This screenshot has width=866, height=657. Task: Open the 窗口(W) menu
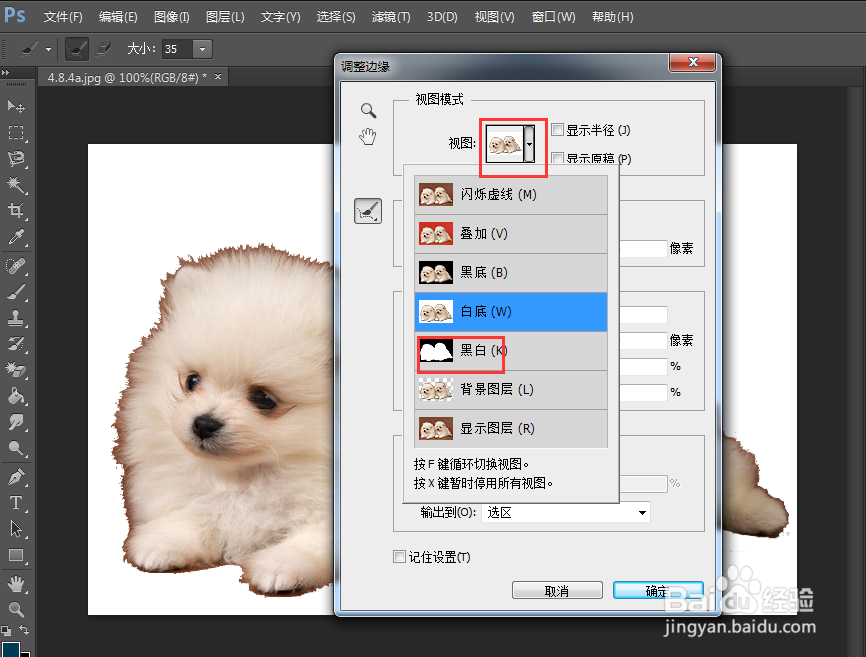(553, 17)
